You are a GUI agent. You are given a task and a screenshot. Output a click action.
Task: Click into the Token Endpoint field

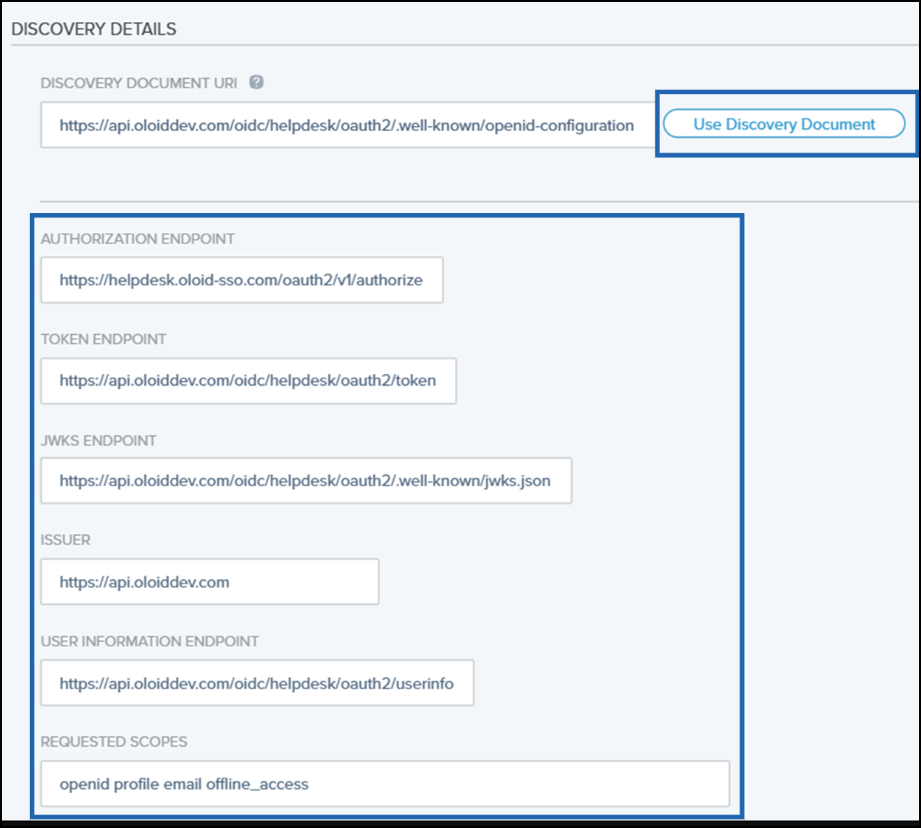tap(248, 381)
